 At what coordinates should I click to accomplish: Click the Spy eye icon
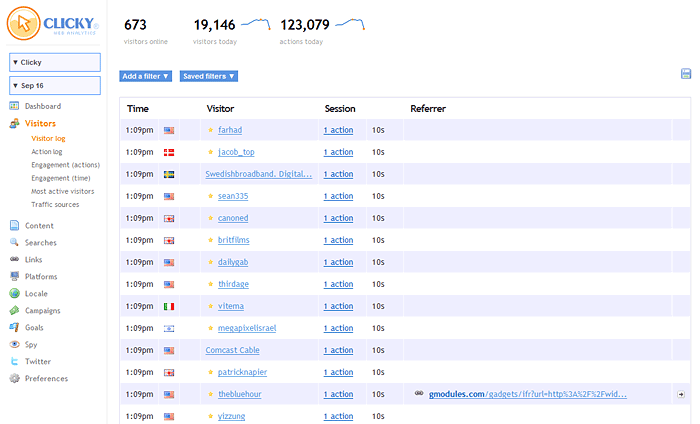14,344
